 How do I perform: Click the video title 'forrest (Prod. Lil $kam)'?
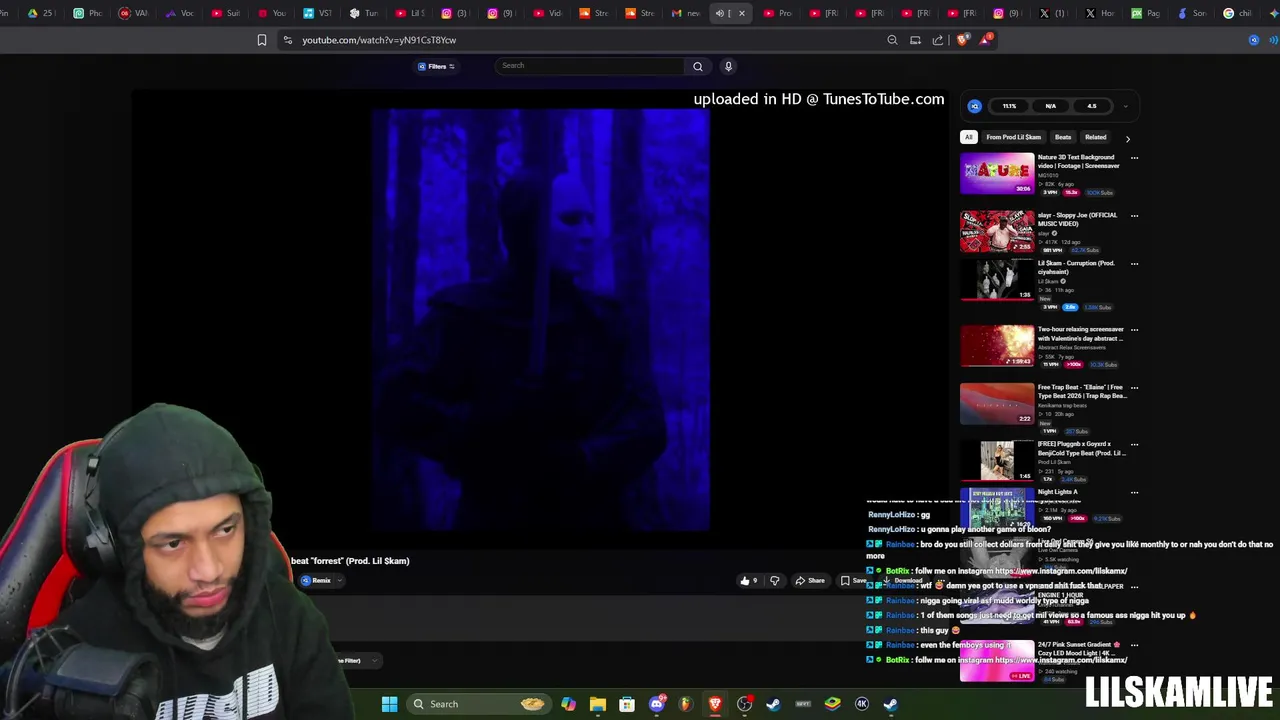click(x=350, y=561)
